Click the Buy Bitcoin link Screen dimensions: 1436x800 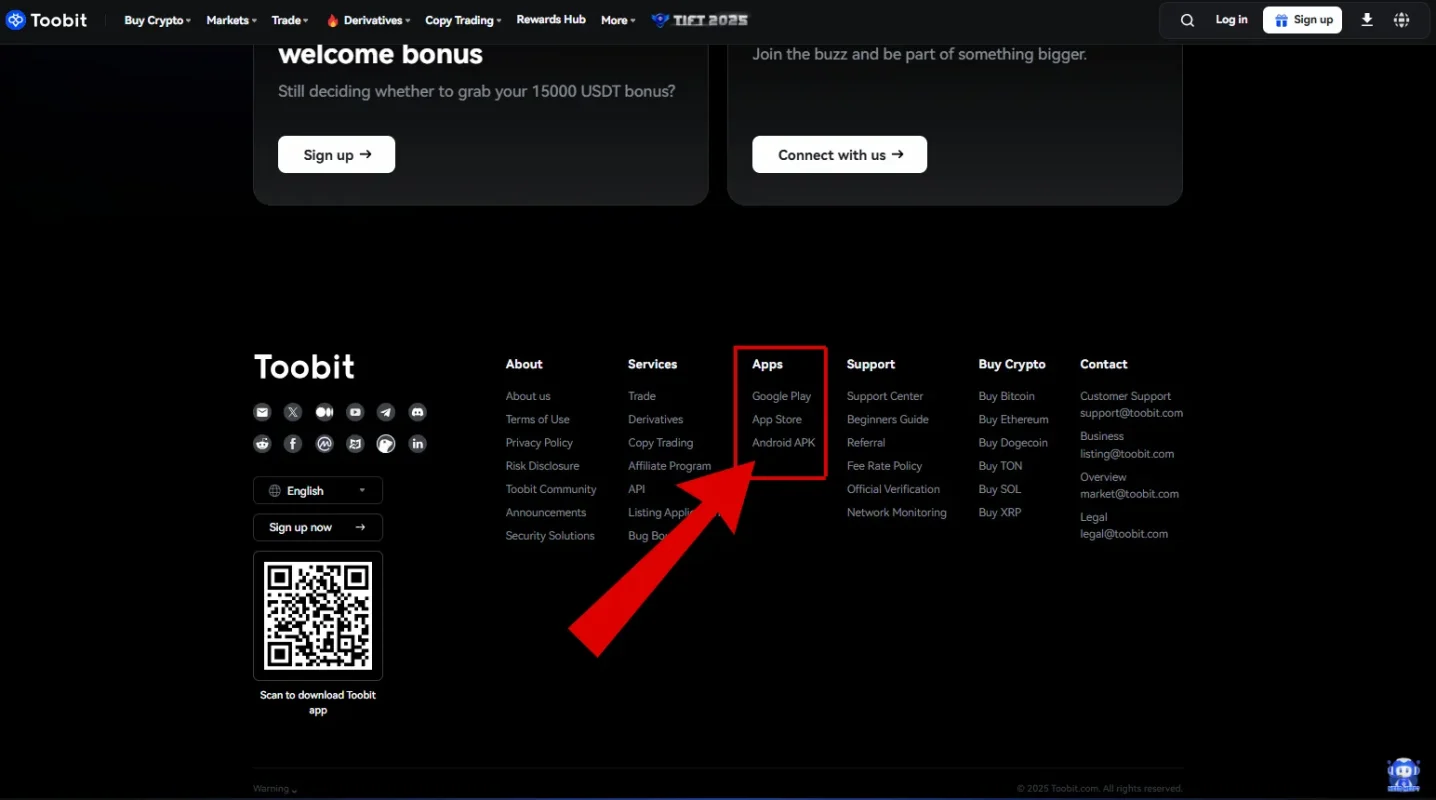point(1007,396)
